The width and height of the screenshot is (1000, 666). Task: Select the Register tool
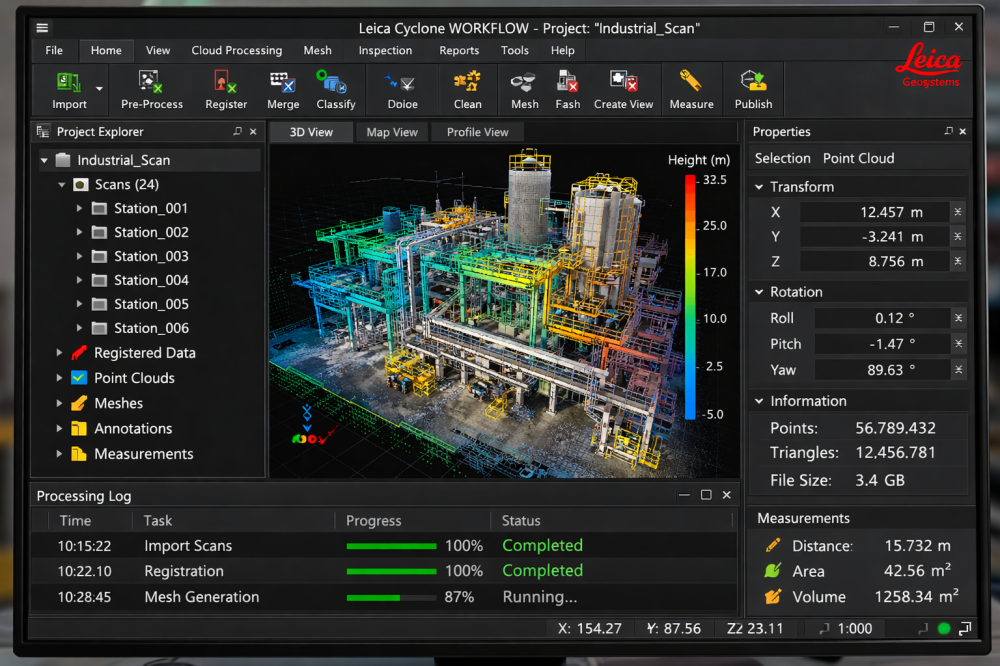tap(225, 89)
